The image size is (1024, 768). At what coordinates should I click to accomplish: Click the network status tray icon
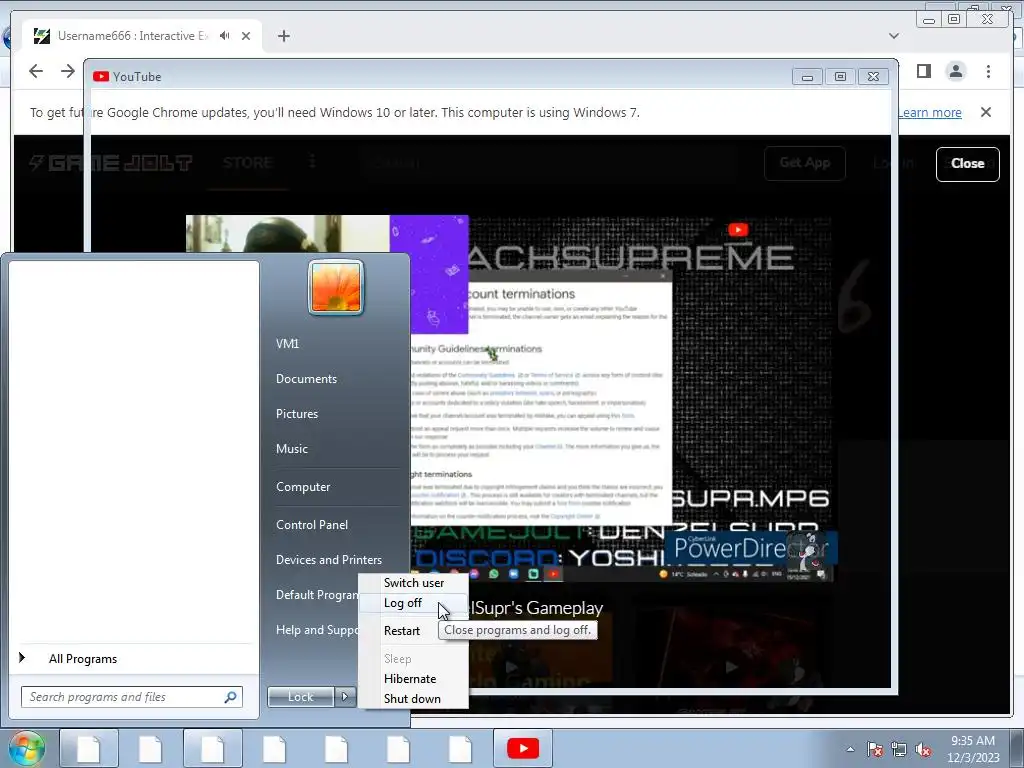point(899,750)
